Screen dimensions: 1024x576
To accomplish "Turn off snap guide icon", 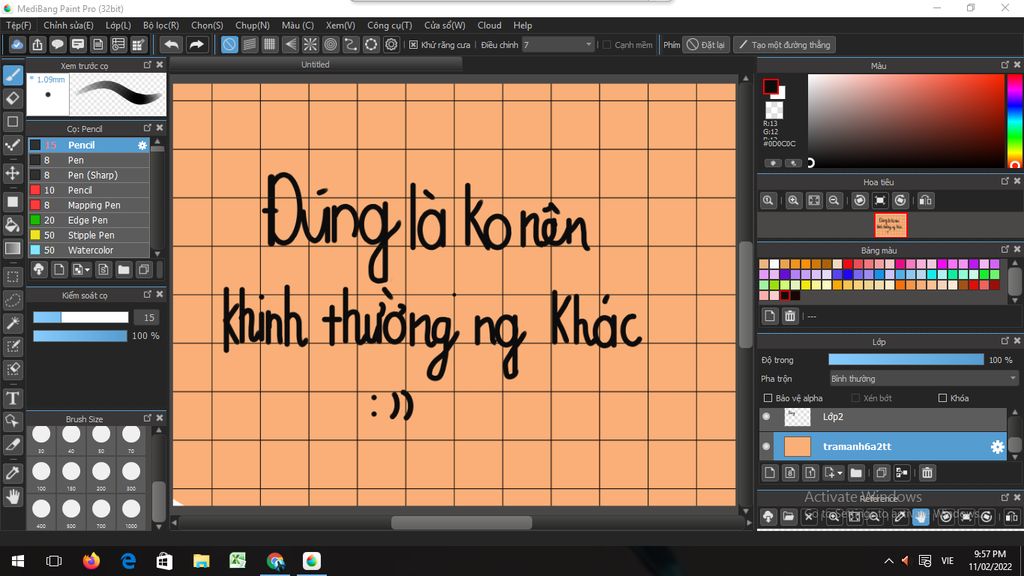I will 229,44.
